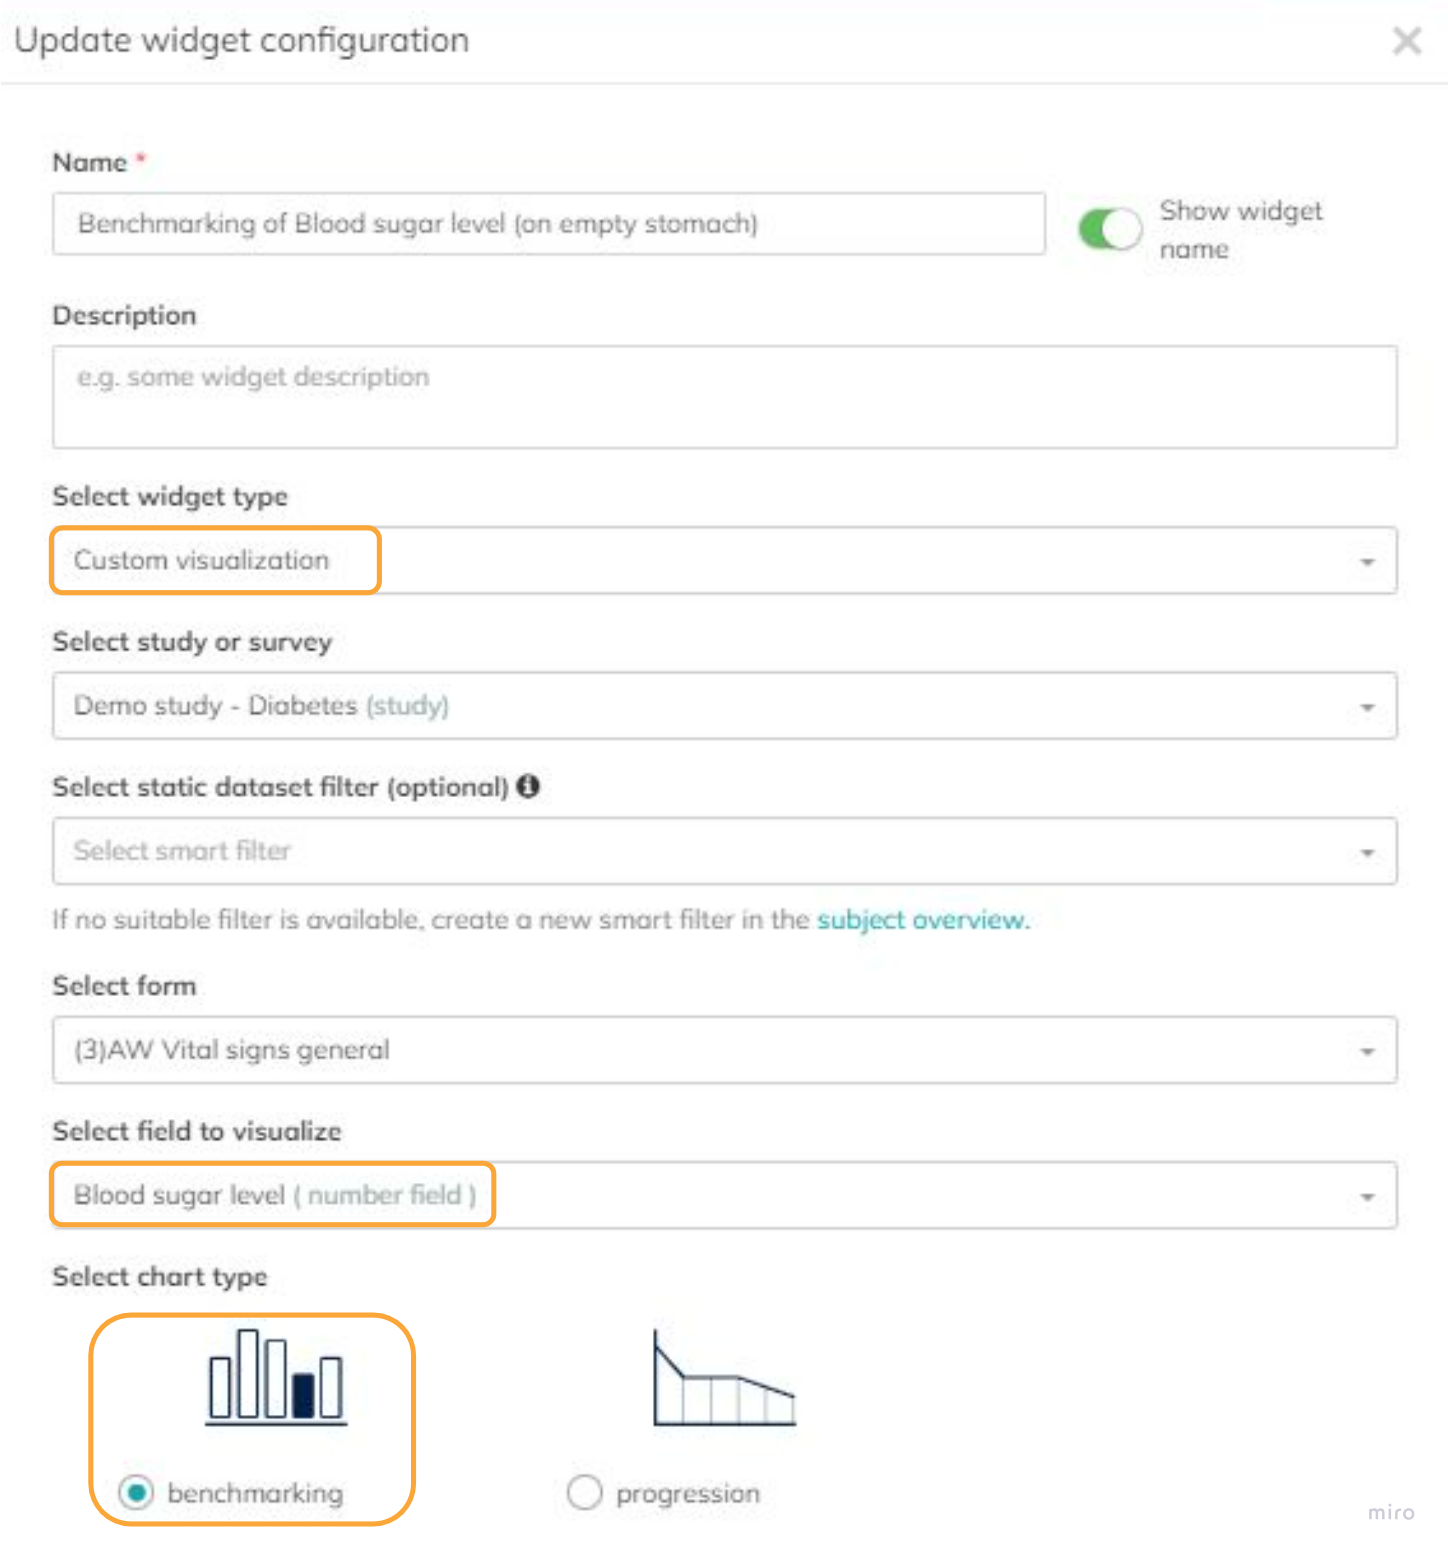Image resolution: width=1448 pixels, height=1553 pixels.
Task: Click into the widget Name text field
Action: pyautogui.click(x=548, y=224)
